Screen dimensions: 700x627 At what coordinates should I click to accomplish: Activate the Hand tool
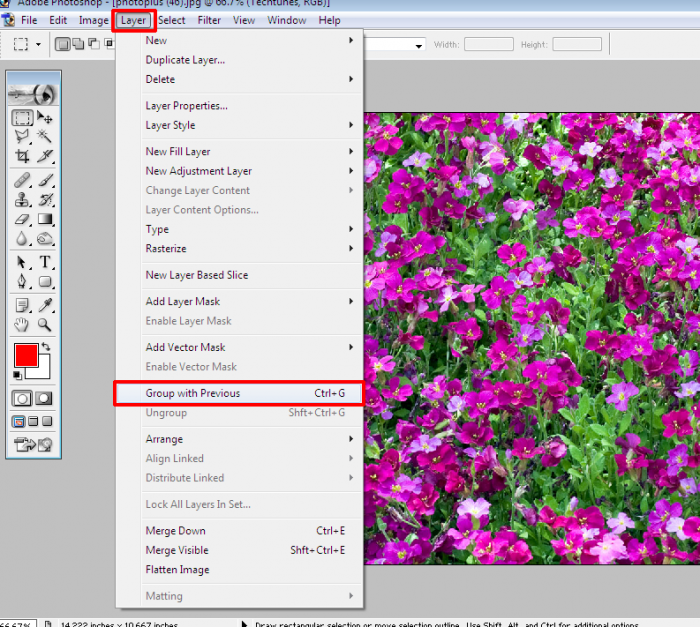point(22,325)
